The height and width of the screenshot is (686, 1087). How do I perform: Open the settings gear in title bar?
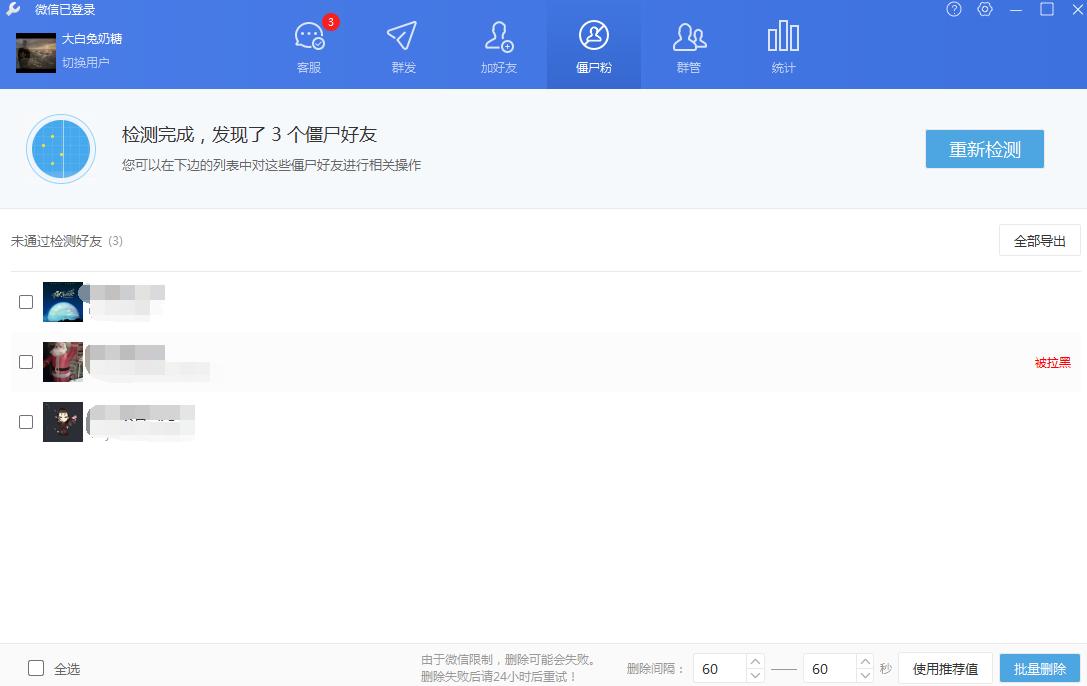[985, 10]
